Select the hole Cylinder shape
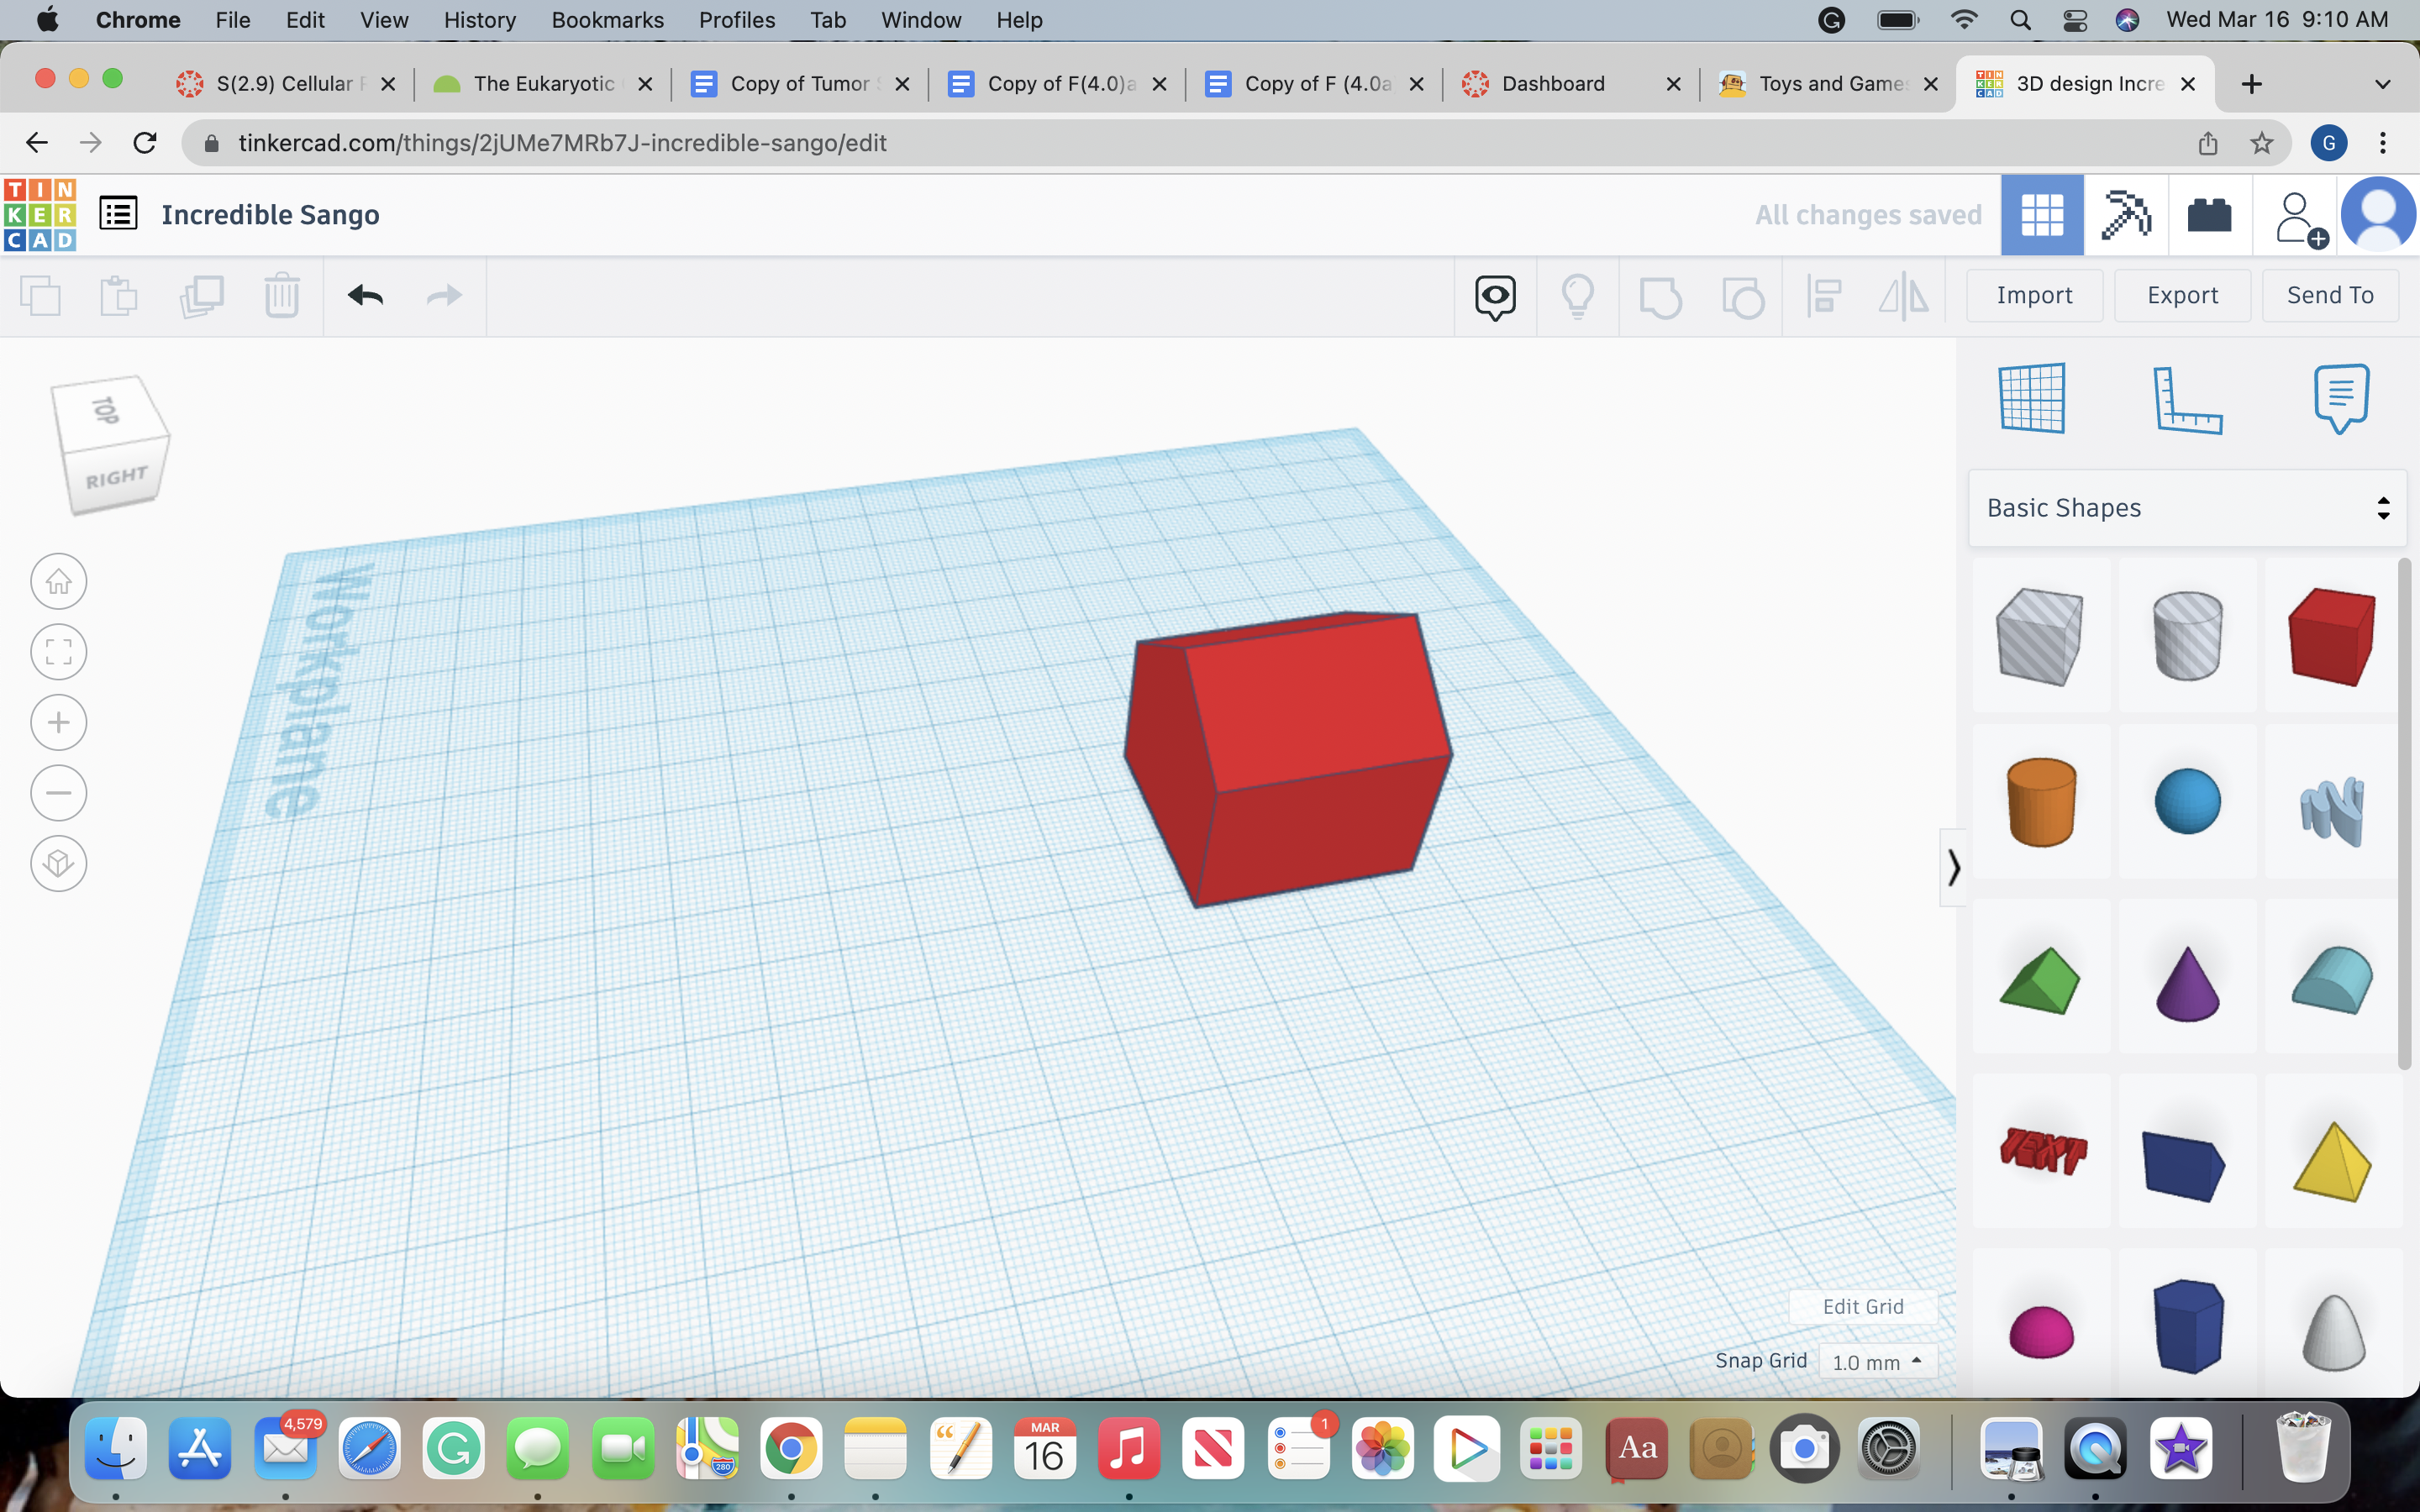 (x=2187, y=636)
